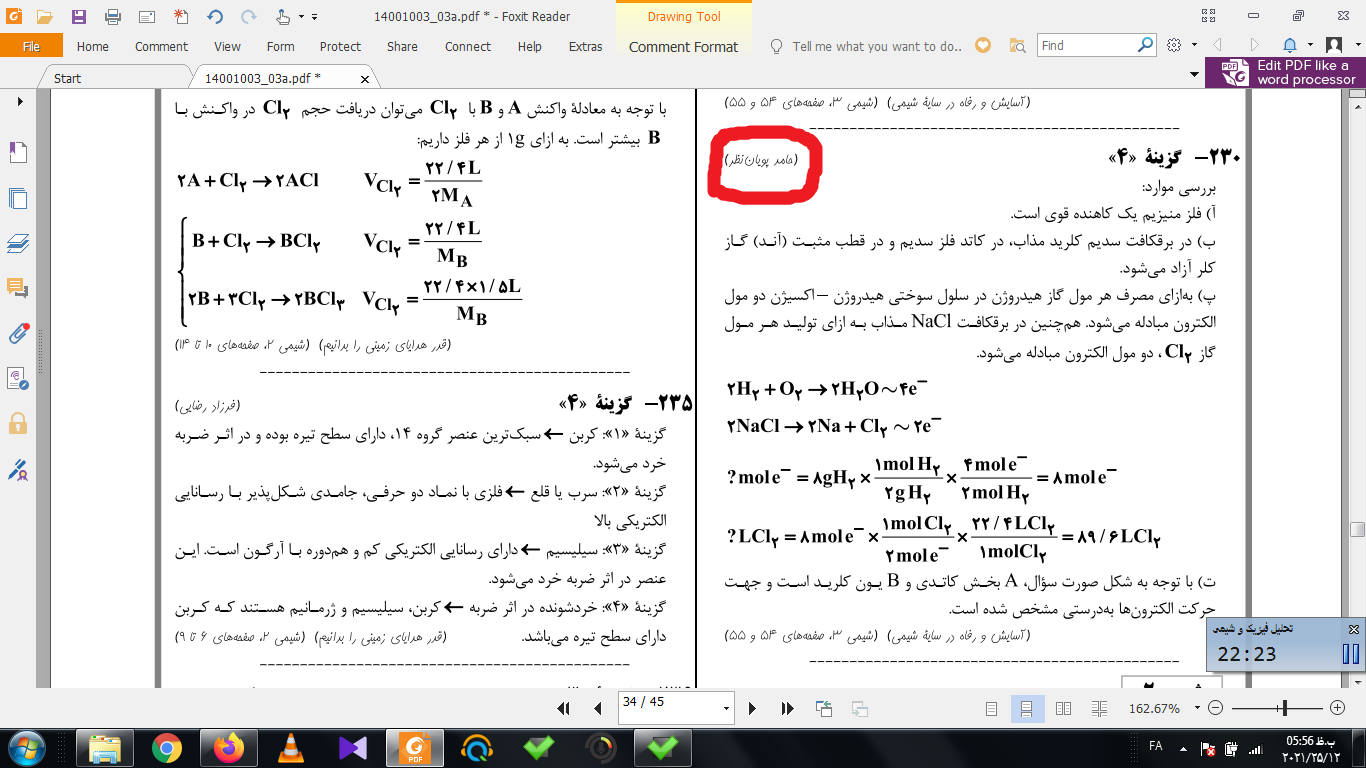Open the settings gear dropdown arrow
This screenshot has width=1366, height=768.
point(1193,46)
